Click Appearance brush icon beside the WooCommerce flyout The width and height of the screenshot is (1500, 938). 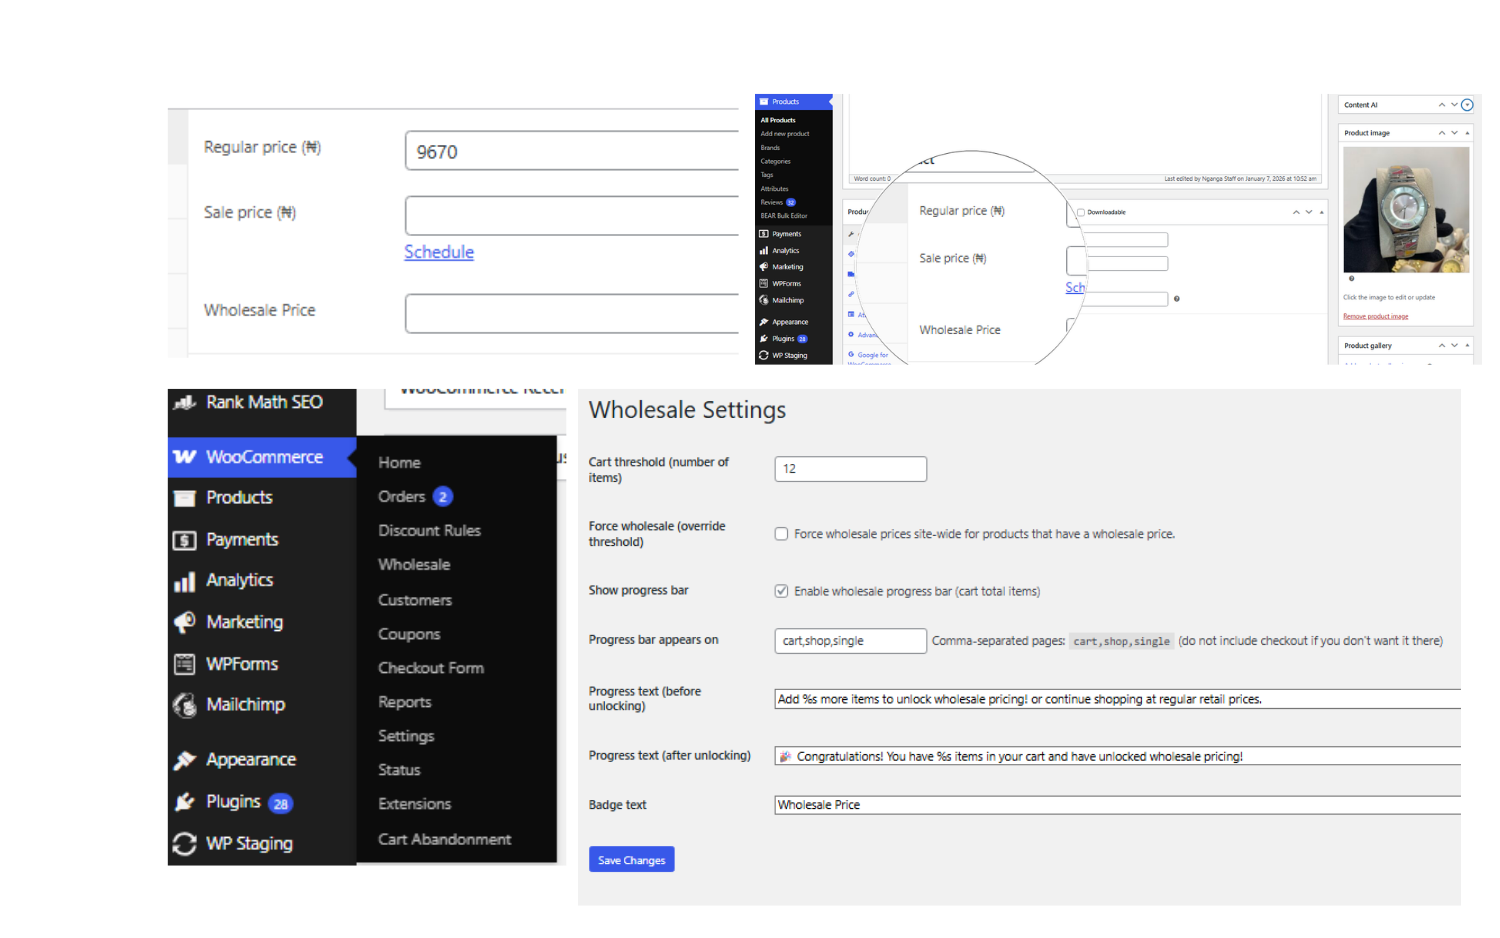tap(184, 760)
